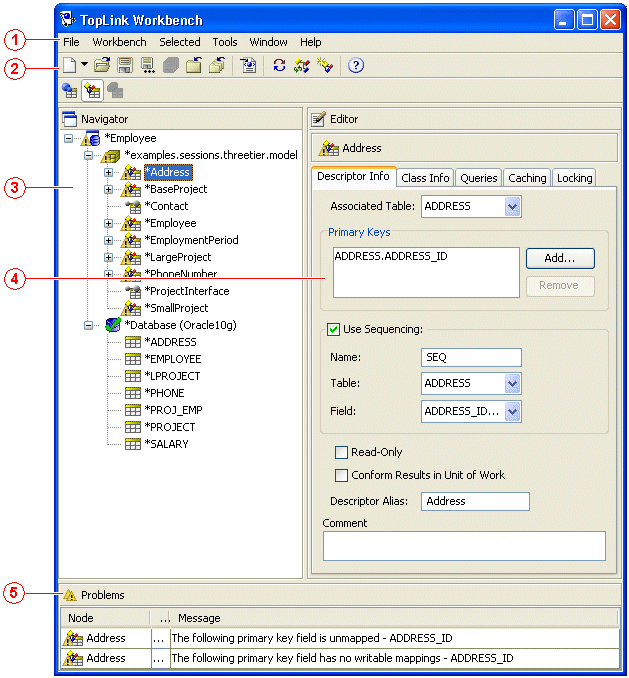Select the *PROJ_EMP table in Navigator
The height and width of the screenshot is (678, 629).
[x=173, y=410]
